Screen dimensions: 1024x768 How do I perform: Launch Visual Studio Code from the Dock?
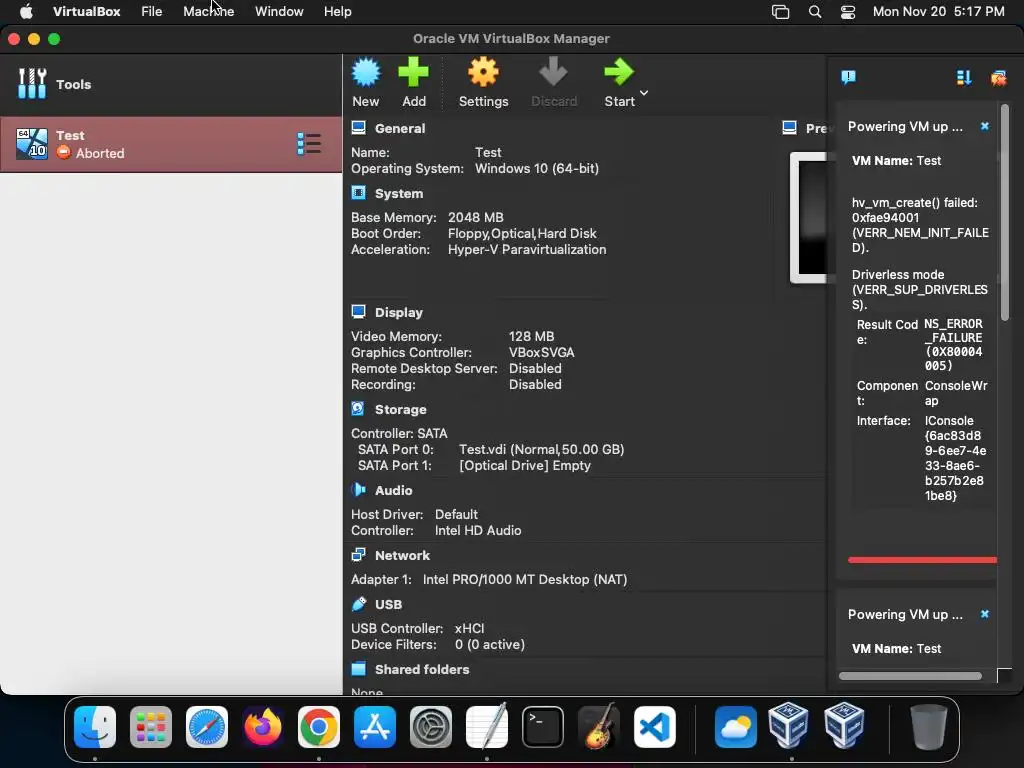tap(654, 726)
